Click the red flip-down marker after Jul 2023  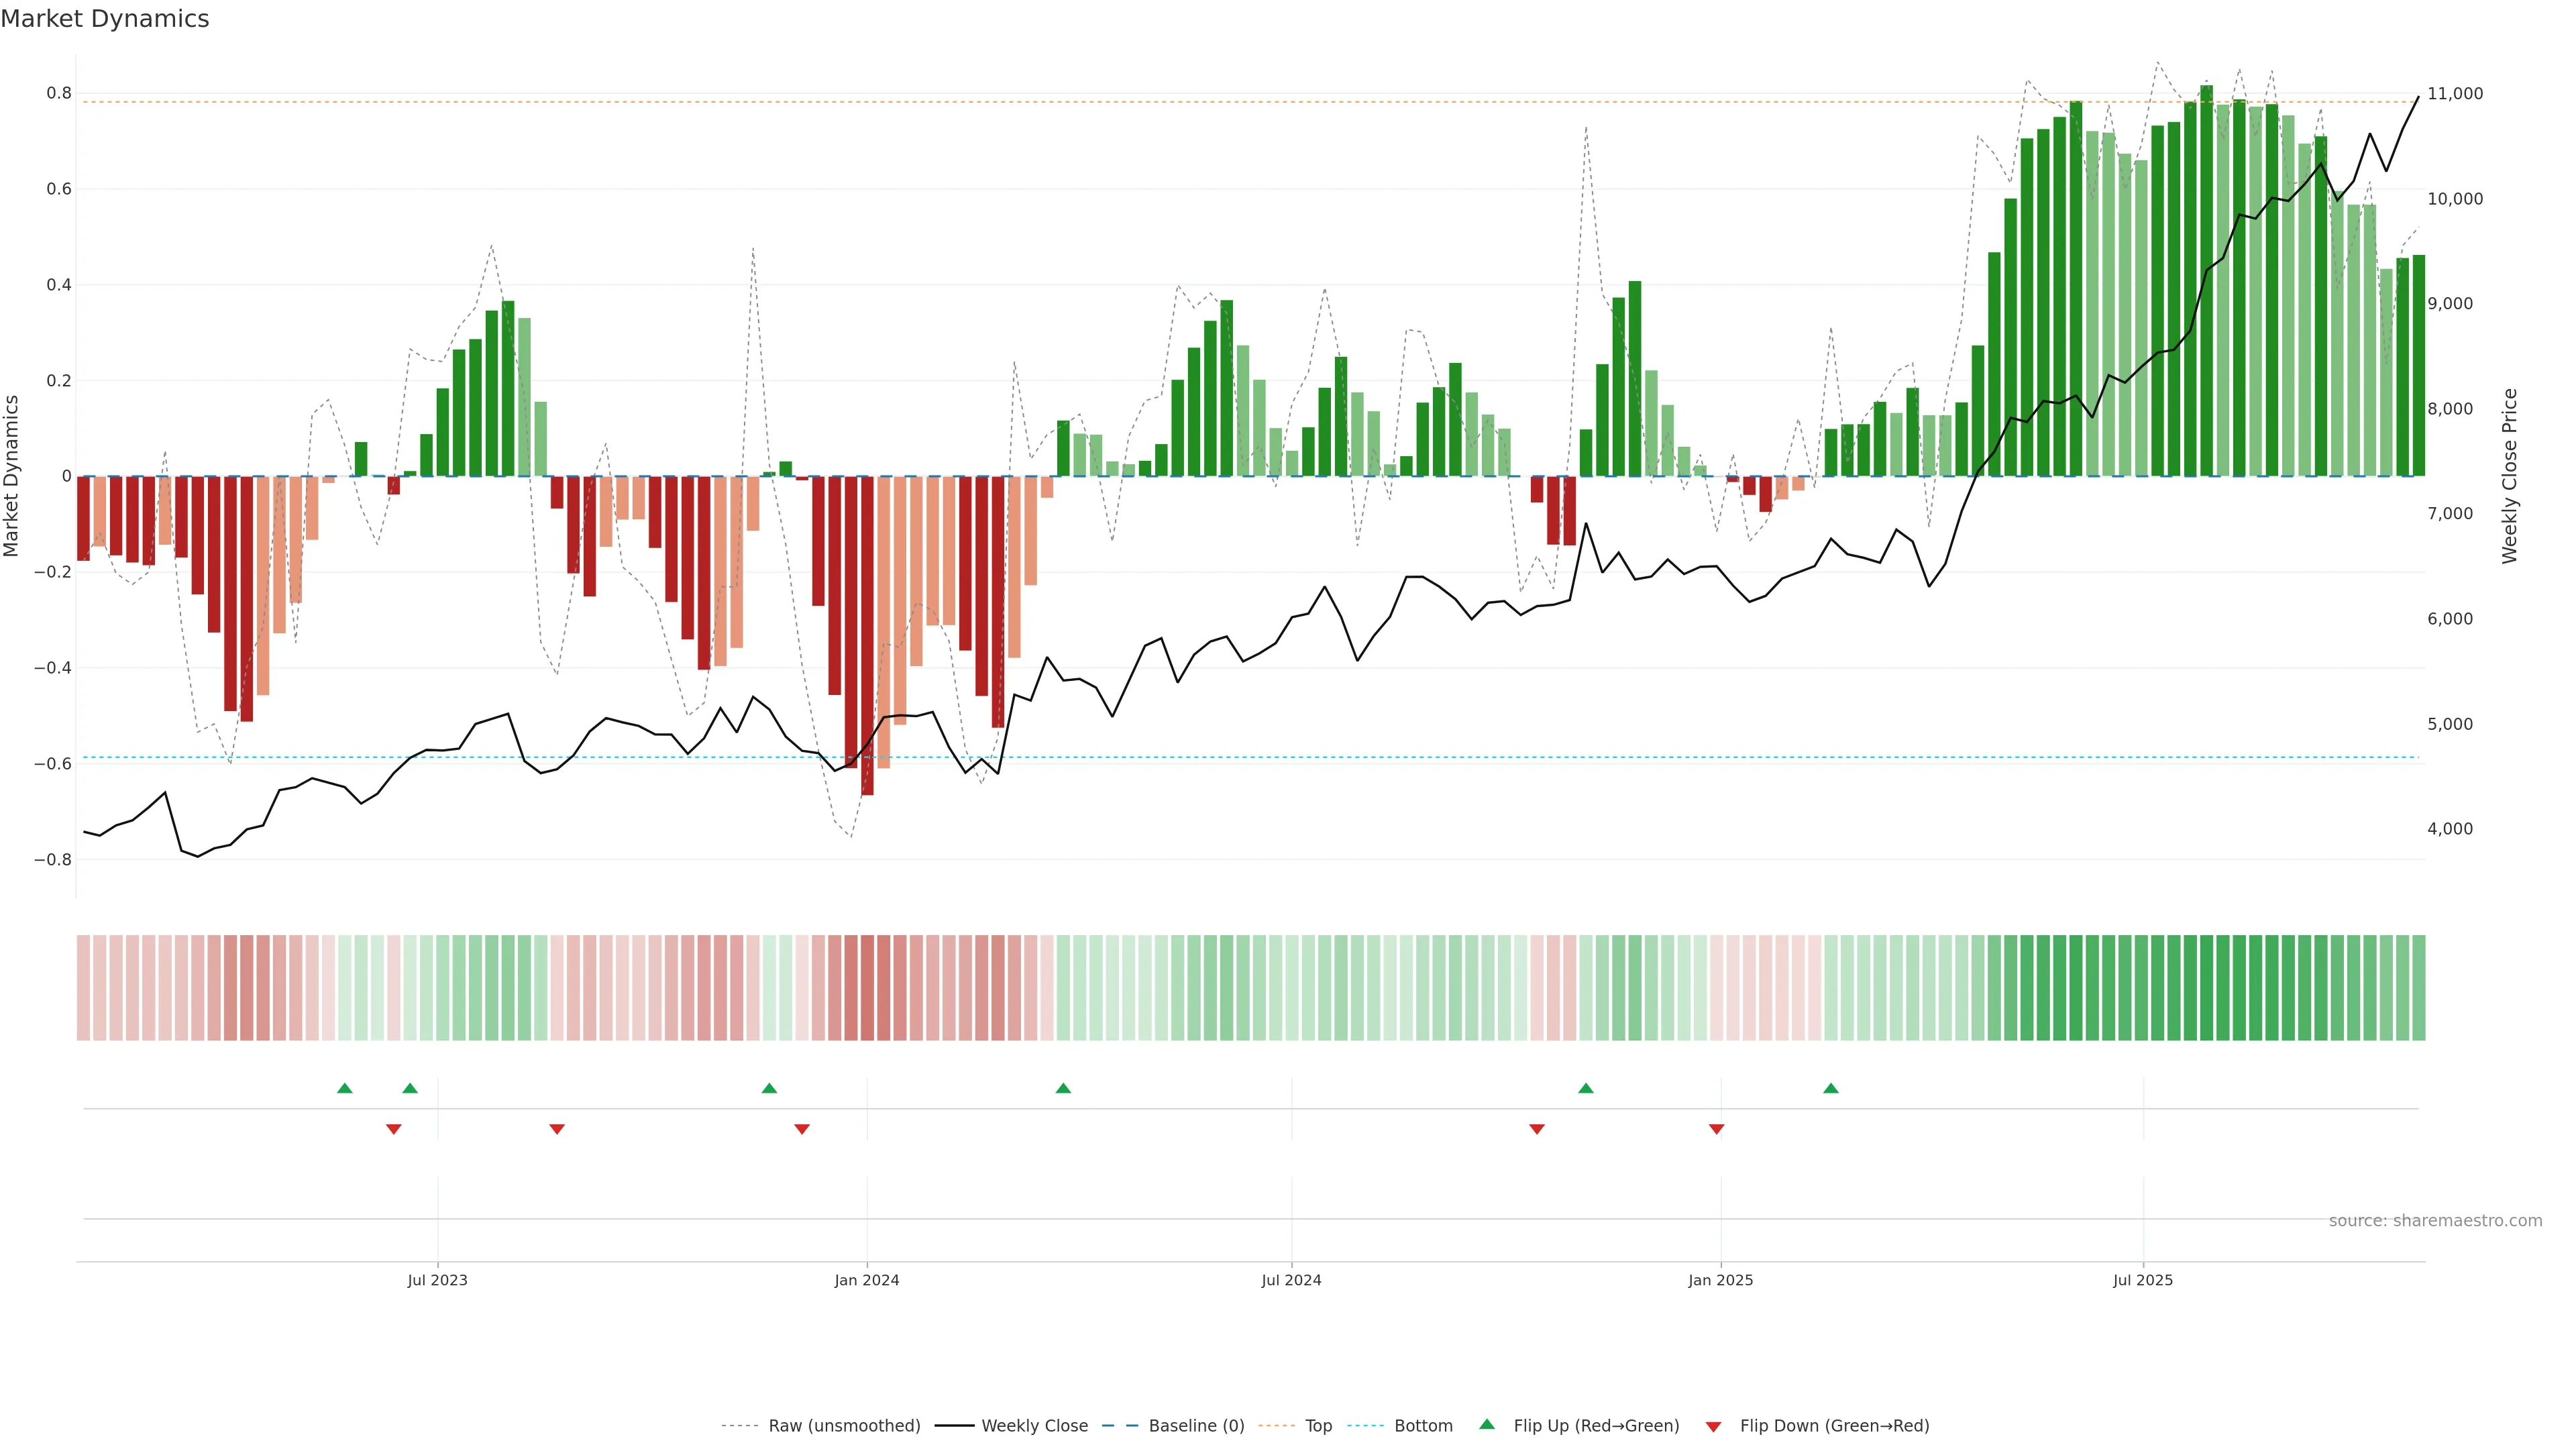(x=557, y=1129)
